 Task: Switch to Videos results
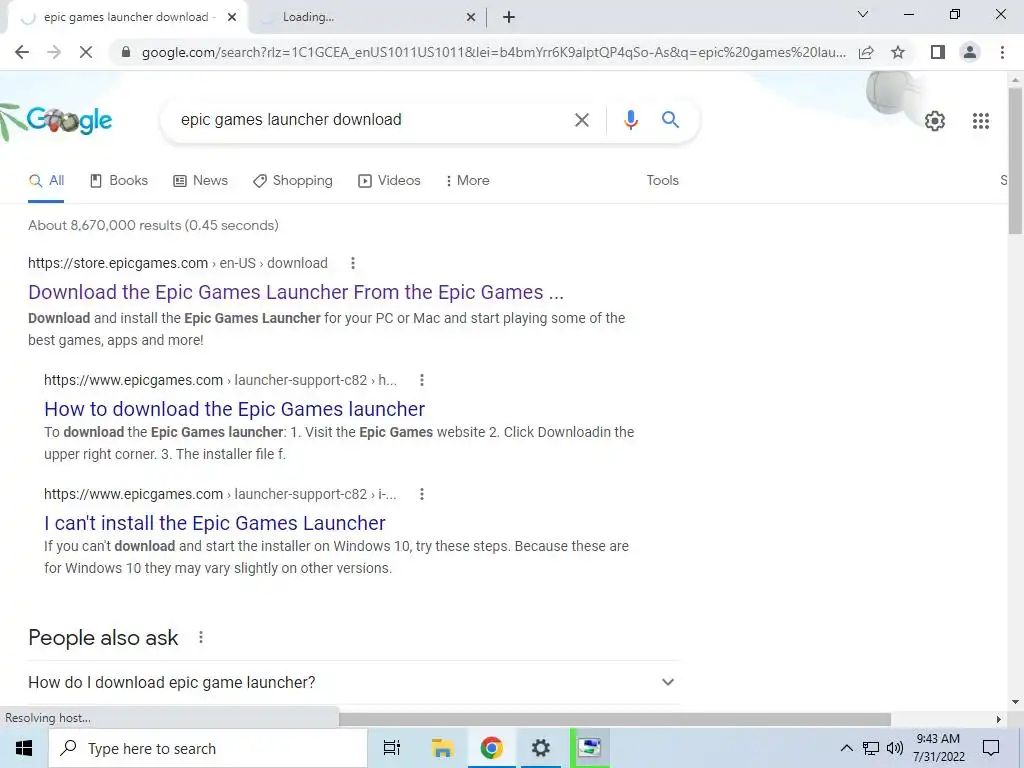click(x=389, y=181)
